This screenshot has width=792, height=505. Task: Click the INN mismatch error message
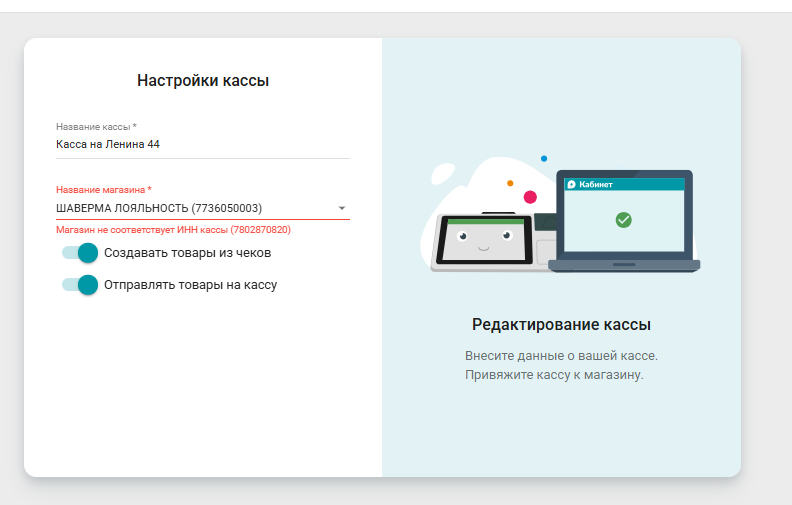coord(173,230)
